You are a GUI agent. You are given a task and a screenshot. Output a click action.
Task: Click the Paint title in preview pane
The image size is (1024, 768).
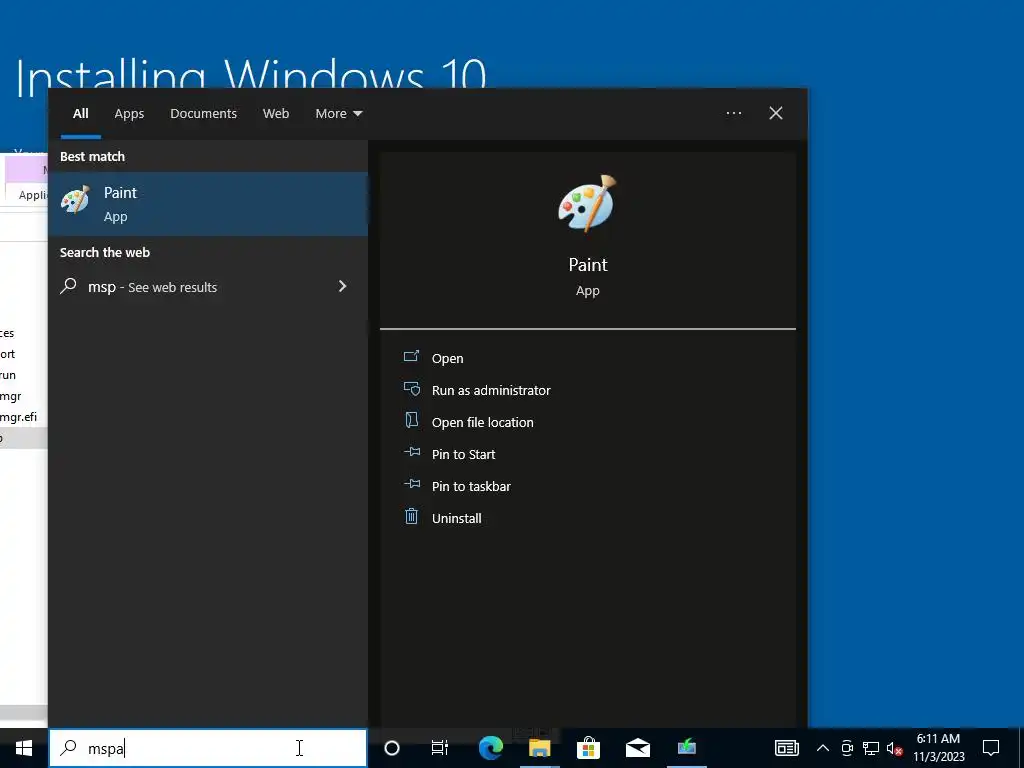(588, 265)
